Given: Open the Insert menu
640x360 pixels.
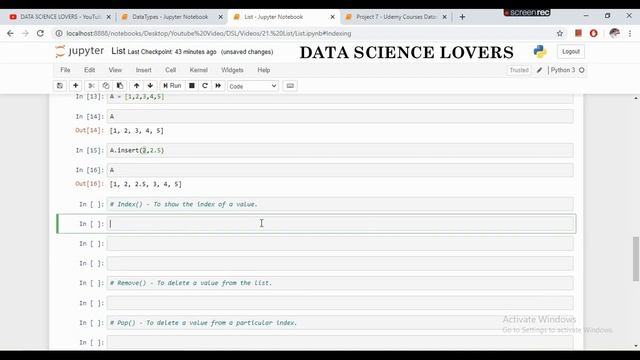Looking at the screenshot, I should (x=144, y=70).
